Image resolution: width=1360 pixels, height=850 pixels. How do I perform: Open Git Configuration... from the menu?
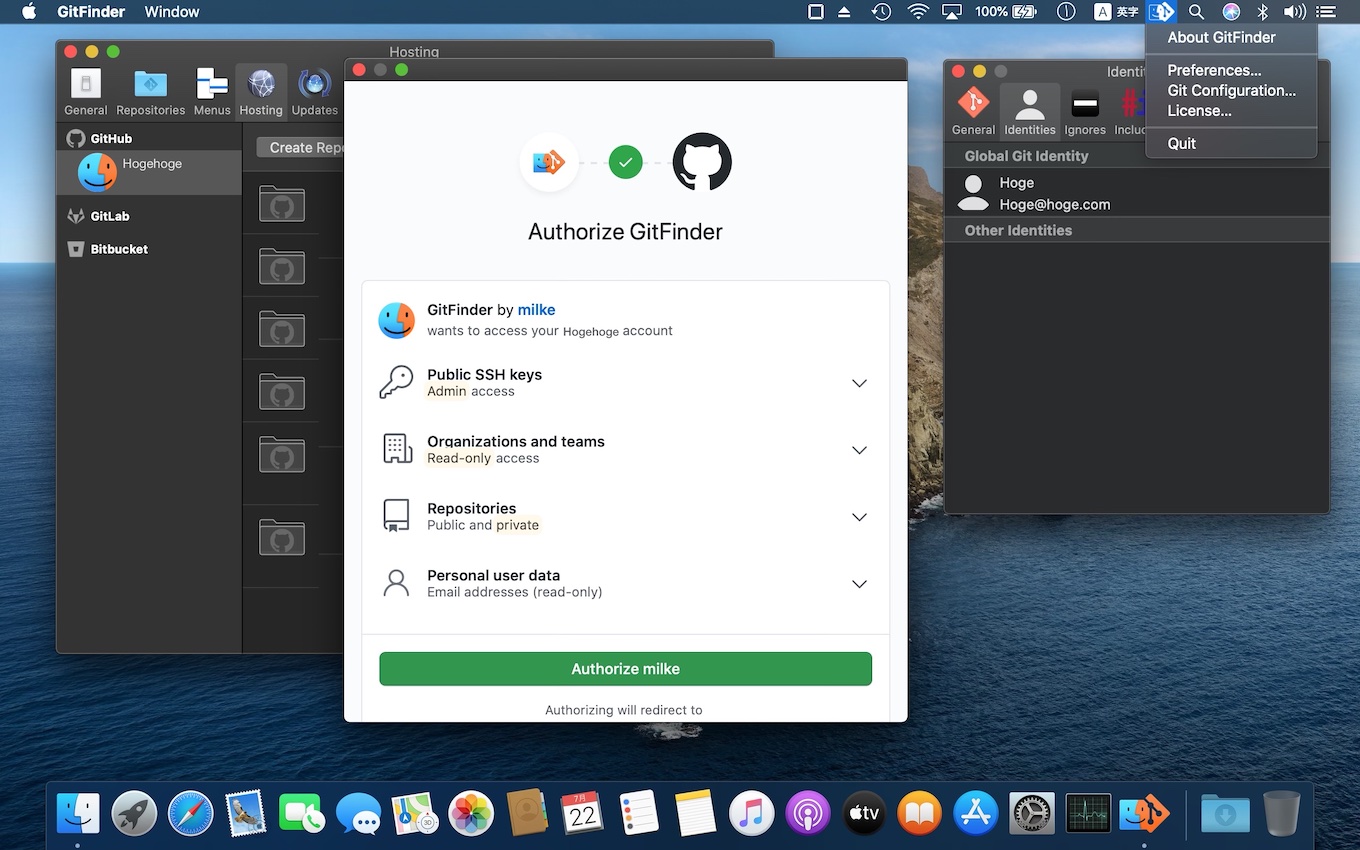click(x=1231, y=90)
